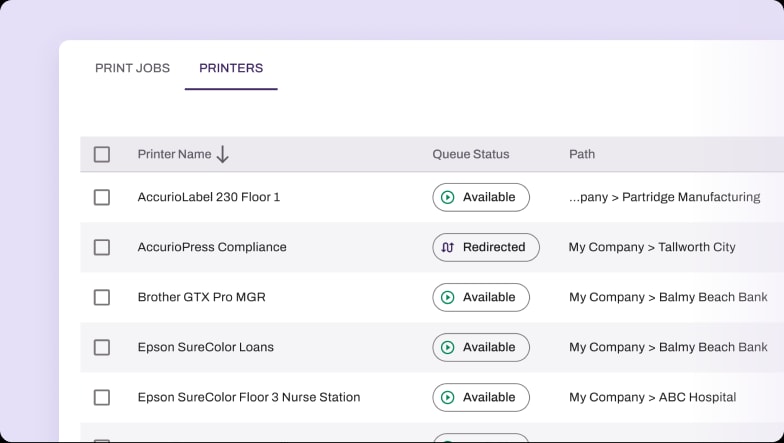Mark the Epson SureColor Floor 3 Nurse Station checkbox
This screenshot has height=443, width=784.
tap(102, 397)
